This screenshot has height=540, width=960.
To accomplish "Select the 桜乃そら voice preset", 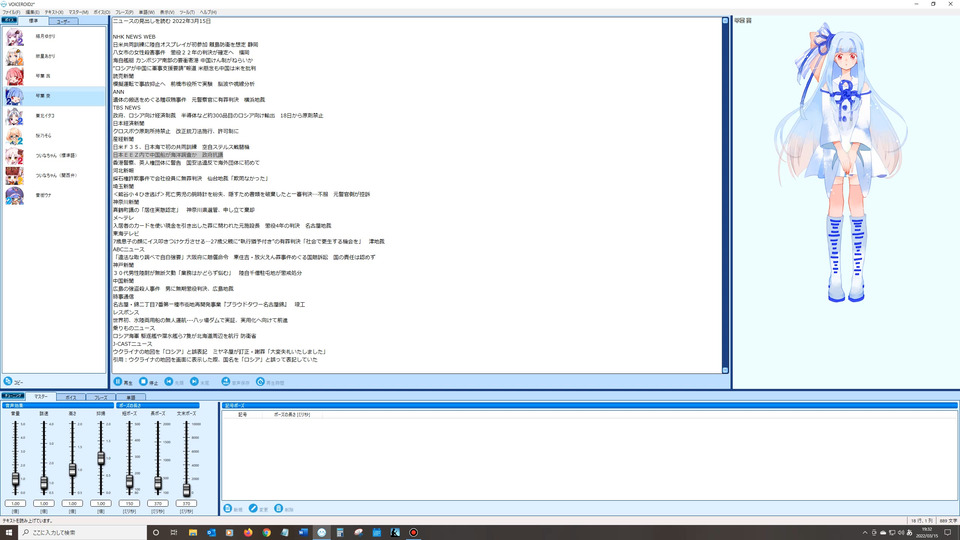I will click(x=54, y=135).
